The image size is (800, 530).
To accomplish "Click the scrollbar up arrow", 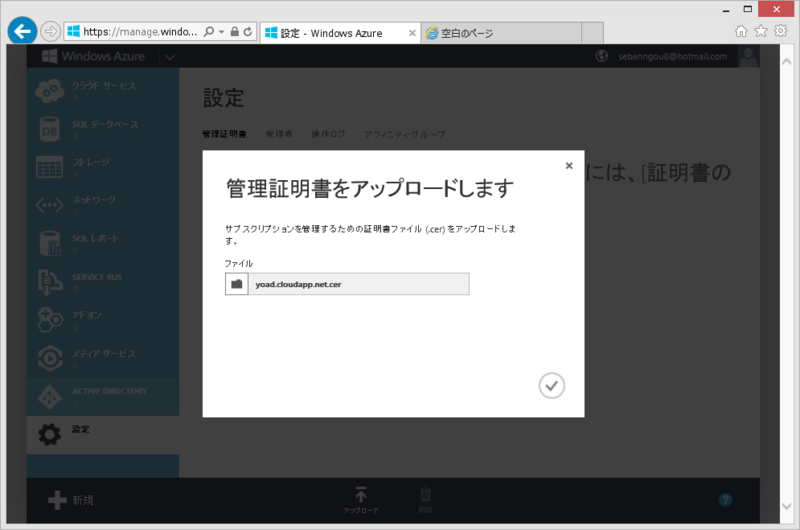I will pyautogui.click(x=786, y=61).
